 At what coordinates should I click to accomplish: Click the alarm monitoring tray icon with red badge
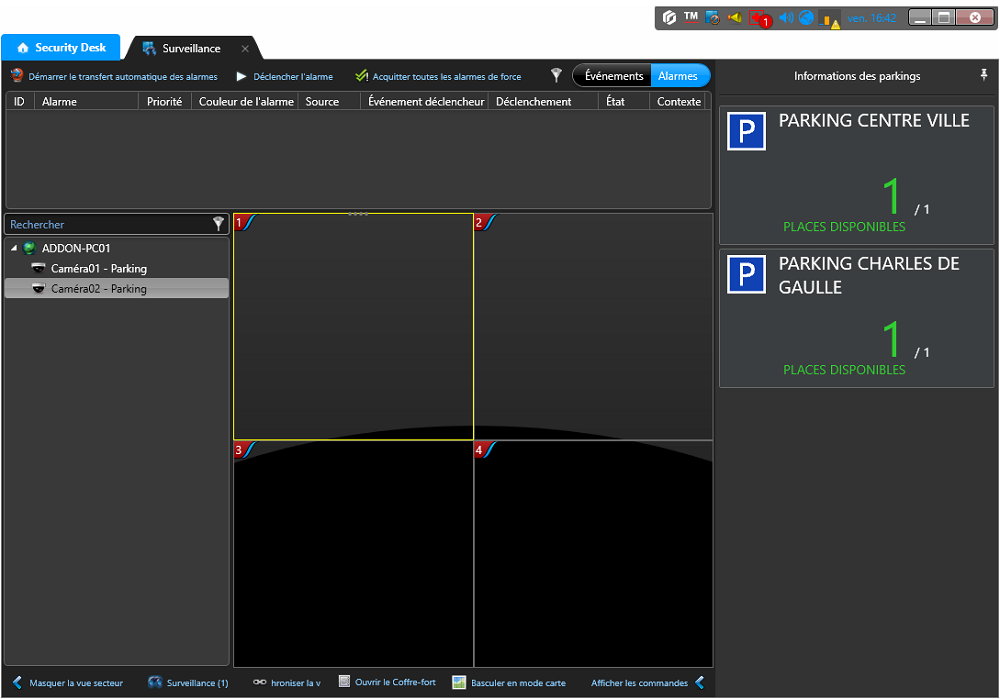pos(759,18)
